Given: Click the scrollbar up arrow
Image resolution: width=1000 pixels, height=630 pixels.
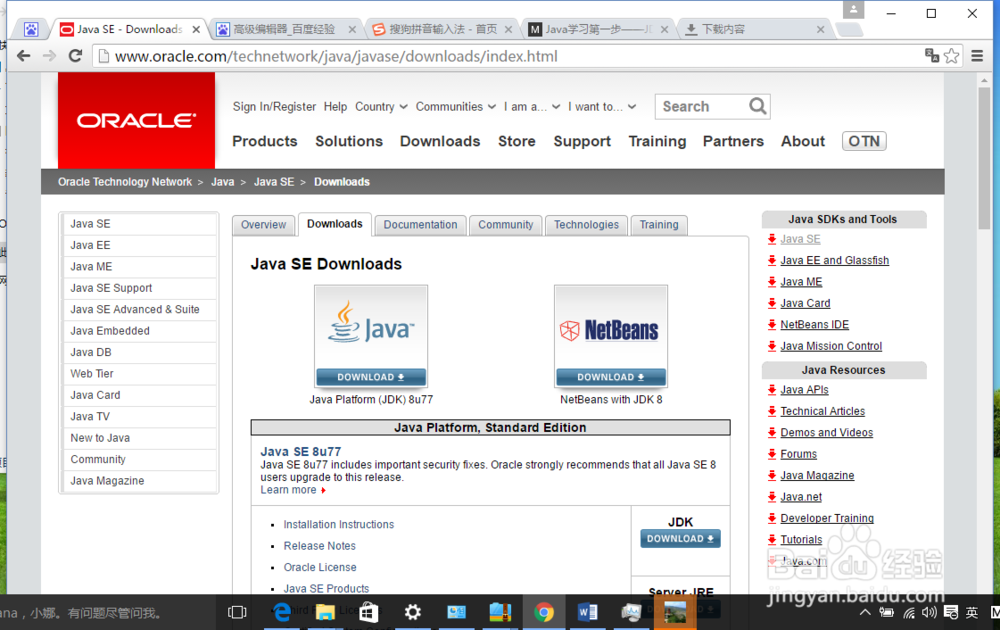Looking at the screenshot, I should point(984,80).
